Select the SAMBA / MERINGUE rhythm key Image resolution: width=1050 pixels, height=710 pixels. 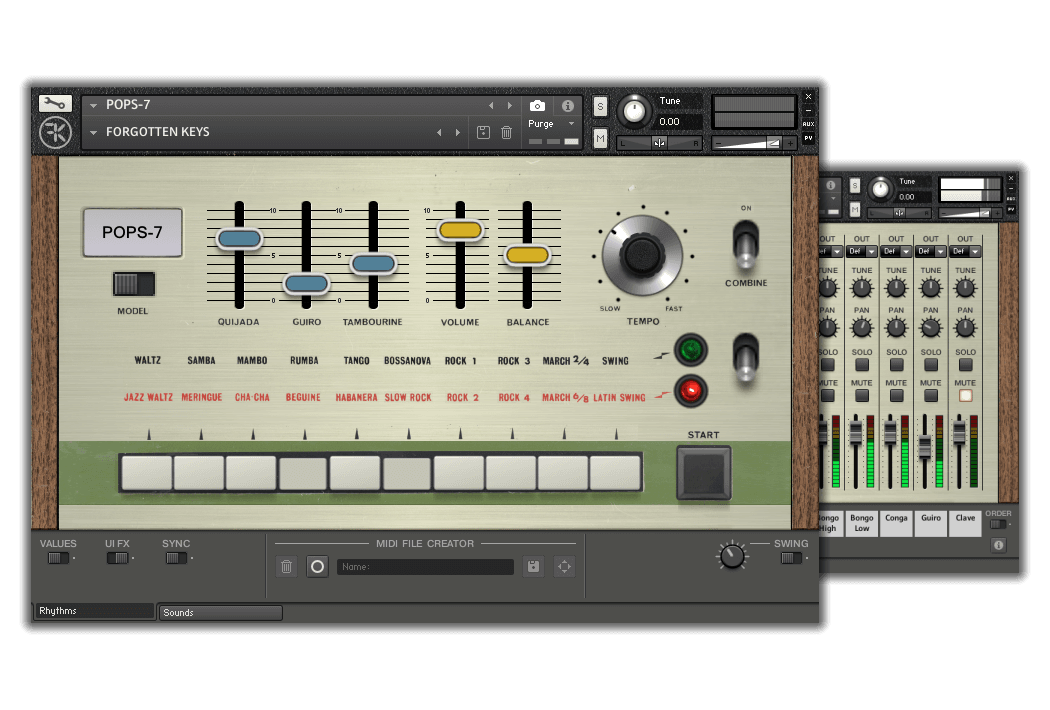pos(199,472)
